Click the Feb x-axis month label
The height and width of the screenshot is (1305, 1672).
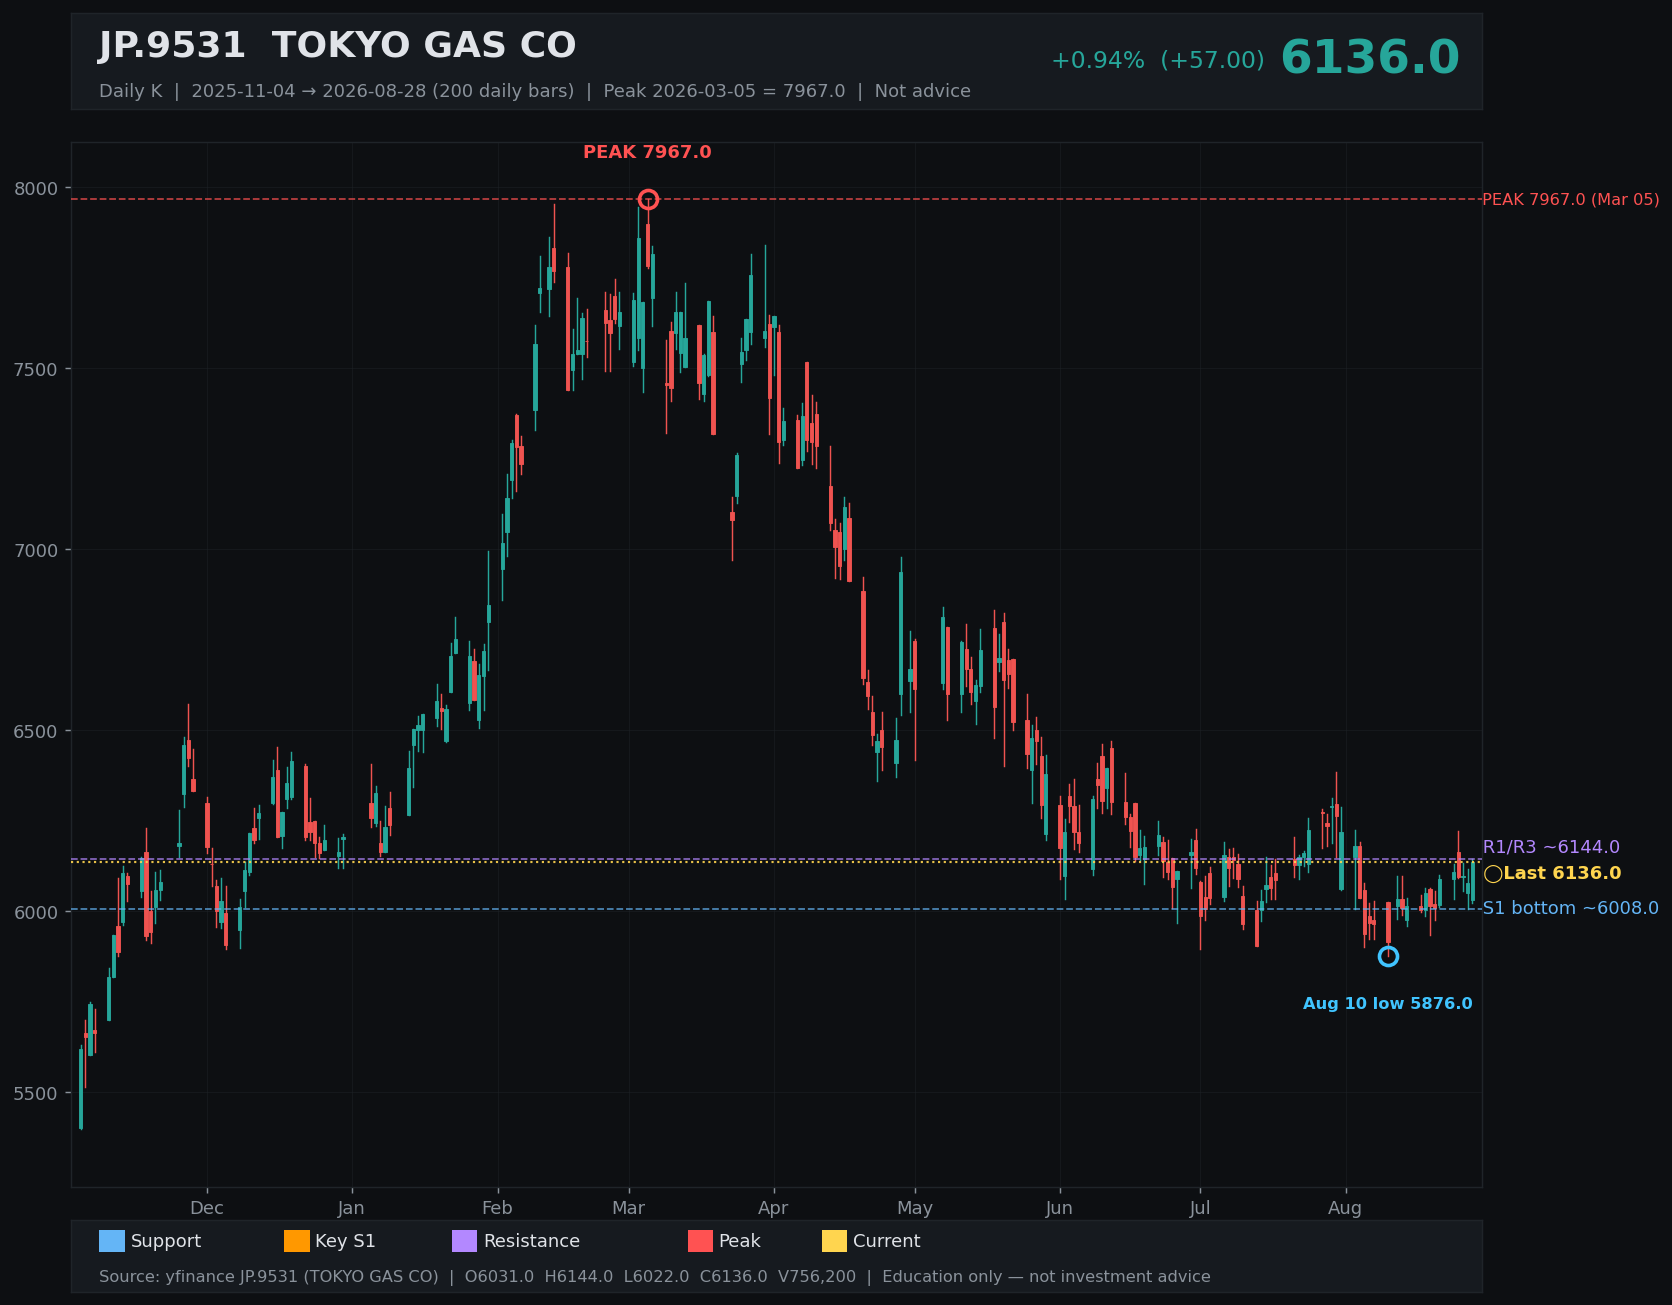pos(497,1208)
